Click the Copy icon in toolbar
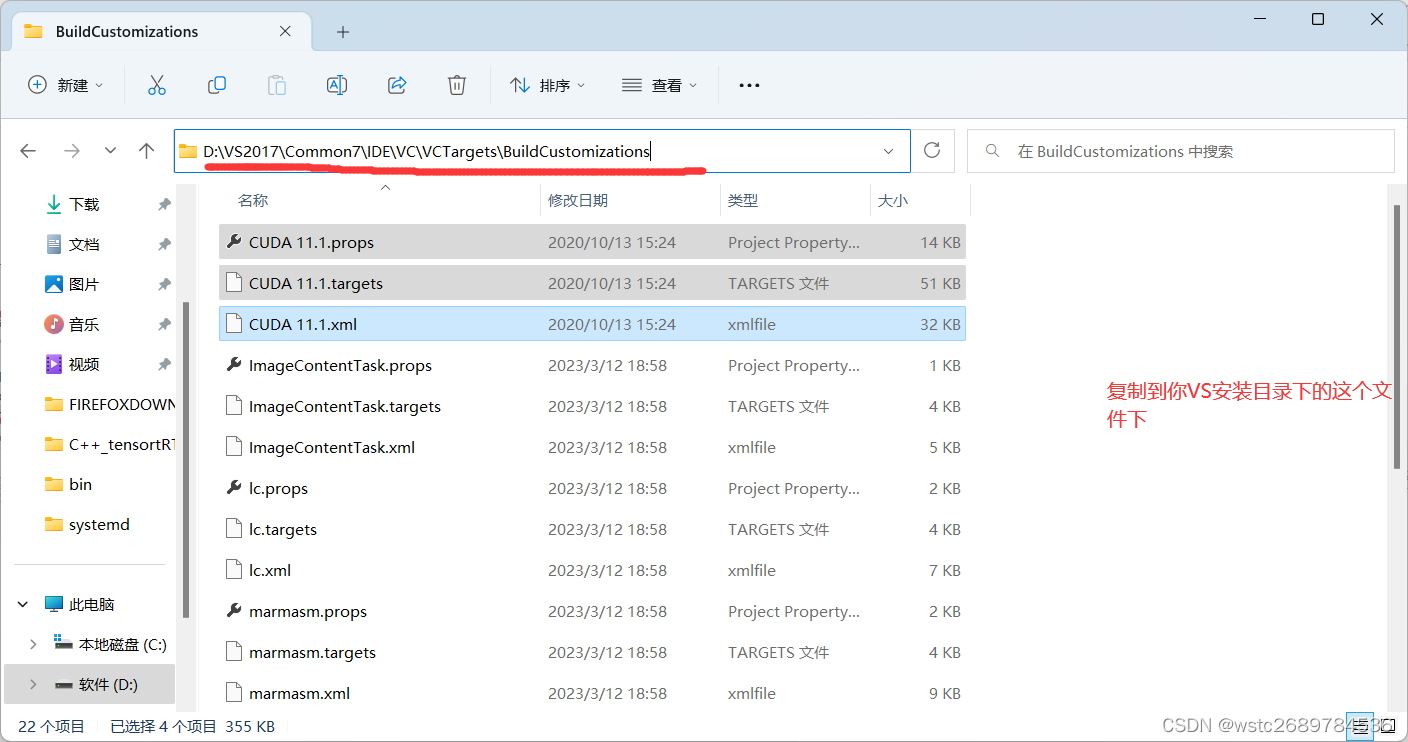 [217, 85]
